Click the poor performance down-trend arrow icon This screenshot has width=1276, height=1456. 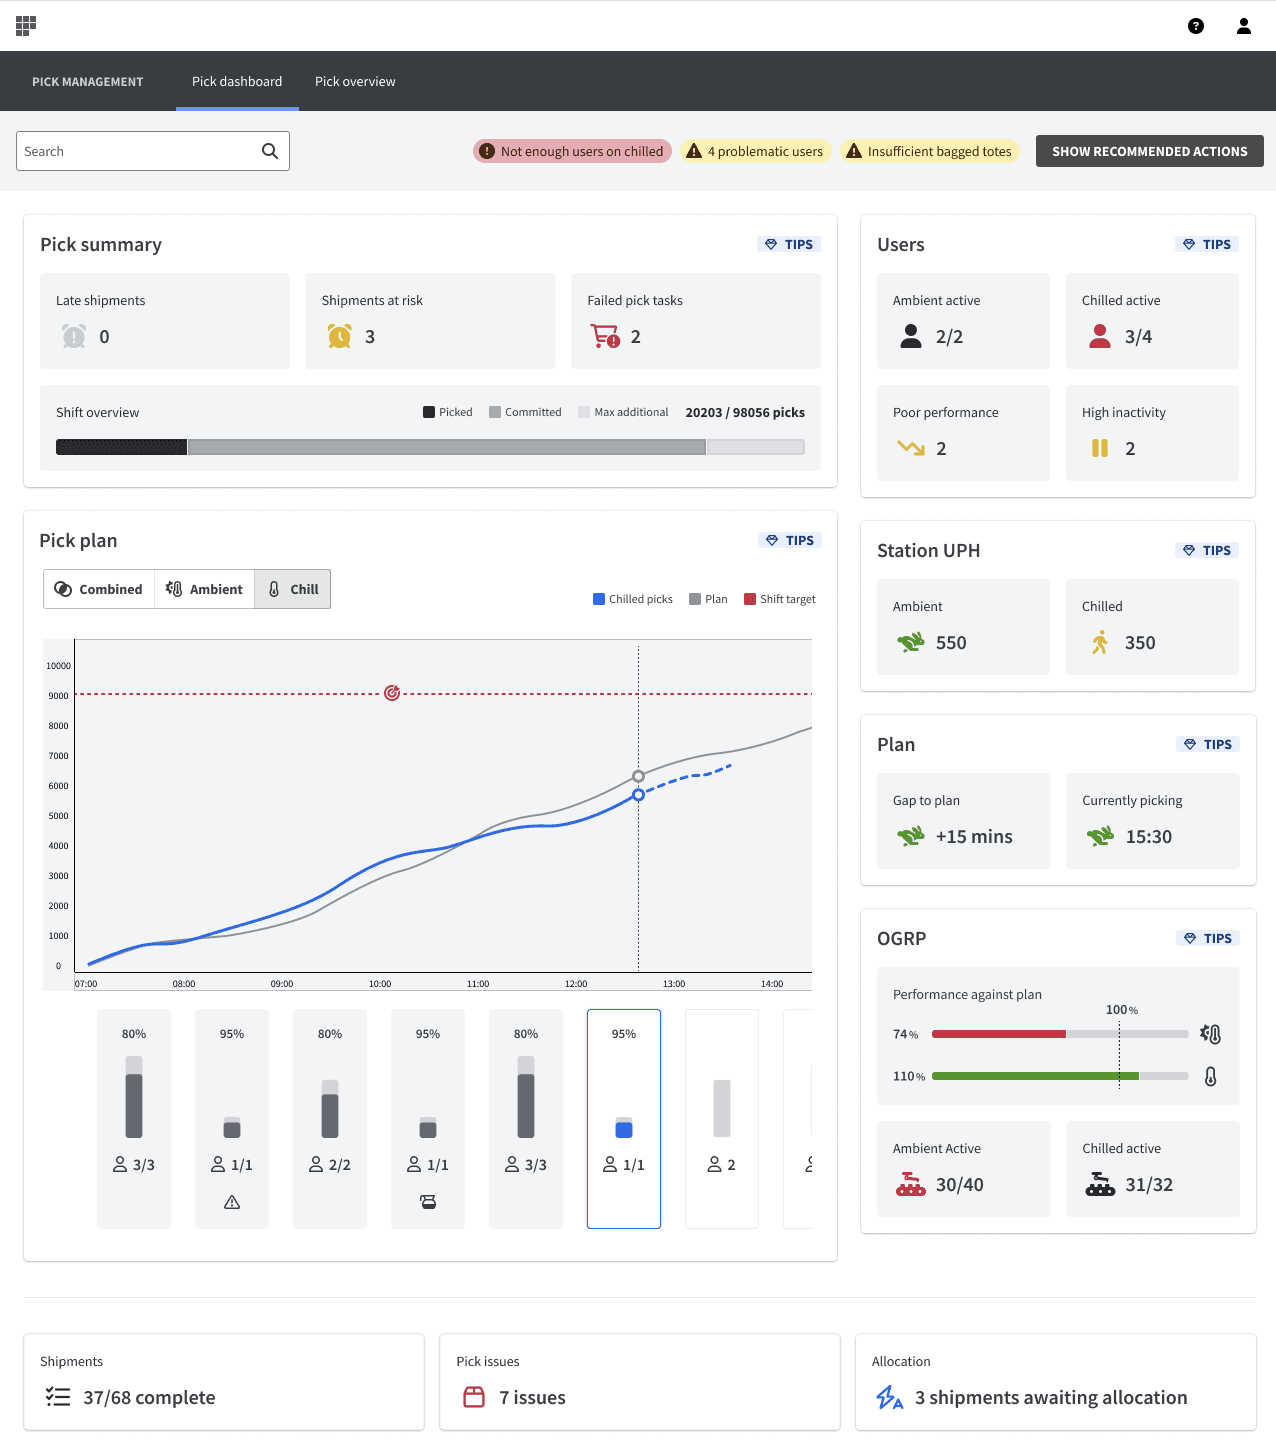click(x=911, y=448)
